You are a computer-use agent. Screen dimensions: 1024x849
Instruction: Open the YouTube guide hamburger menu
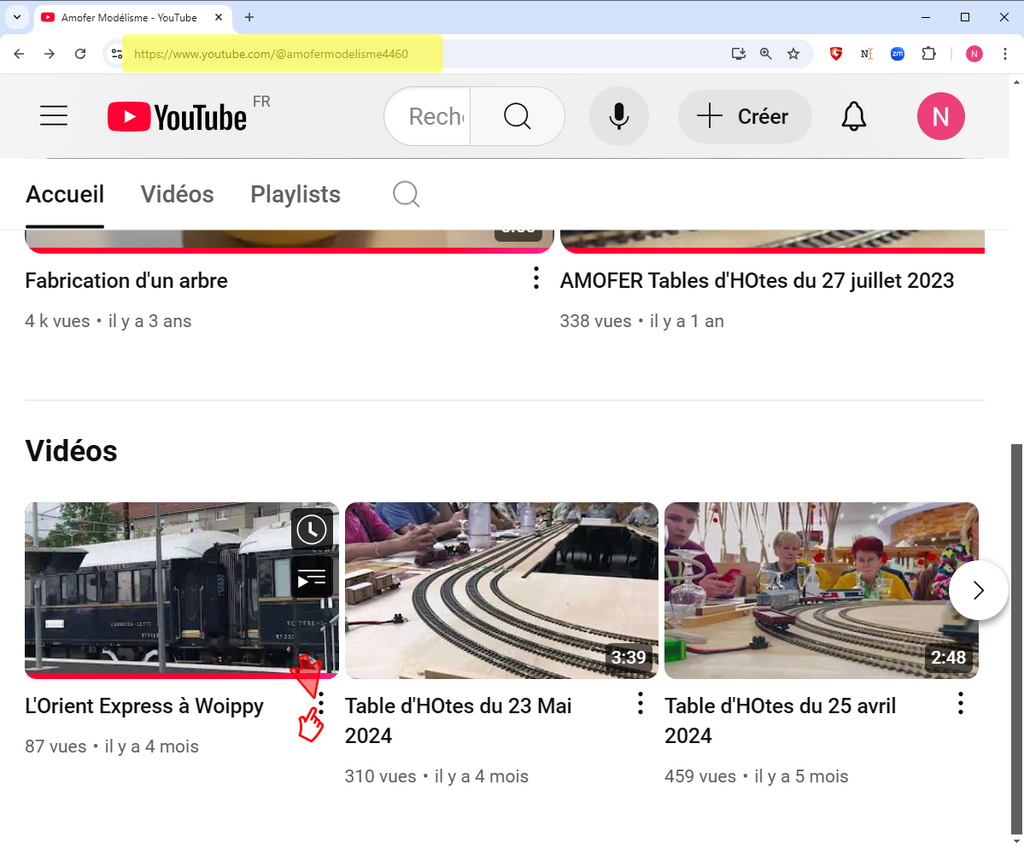[x=54, y=116]
